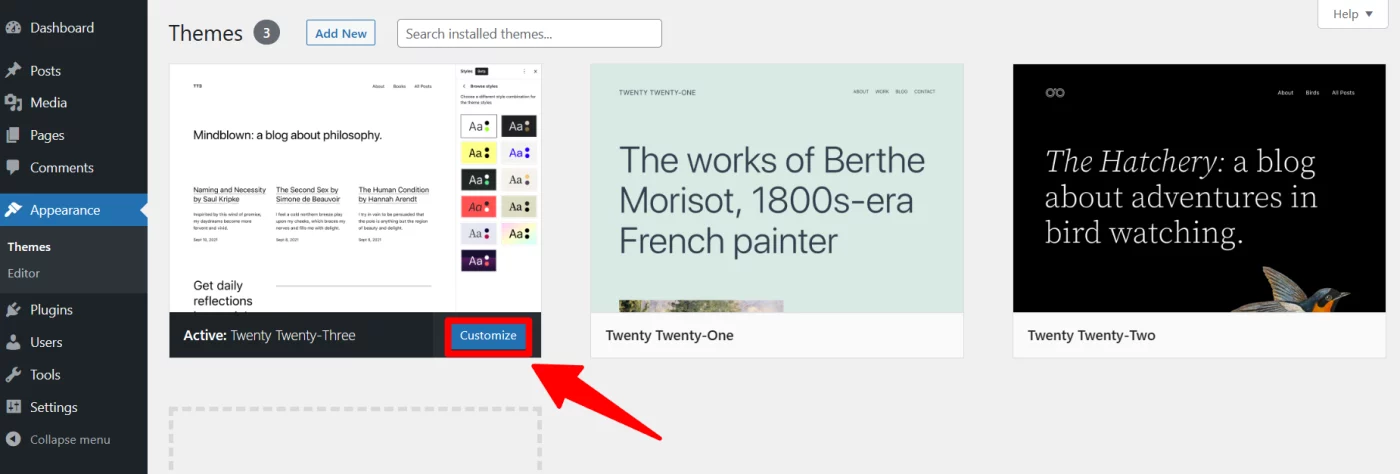Click the Pages document icon

pyautogui.click(x=13, y=135)
